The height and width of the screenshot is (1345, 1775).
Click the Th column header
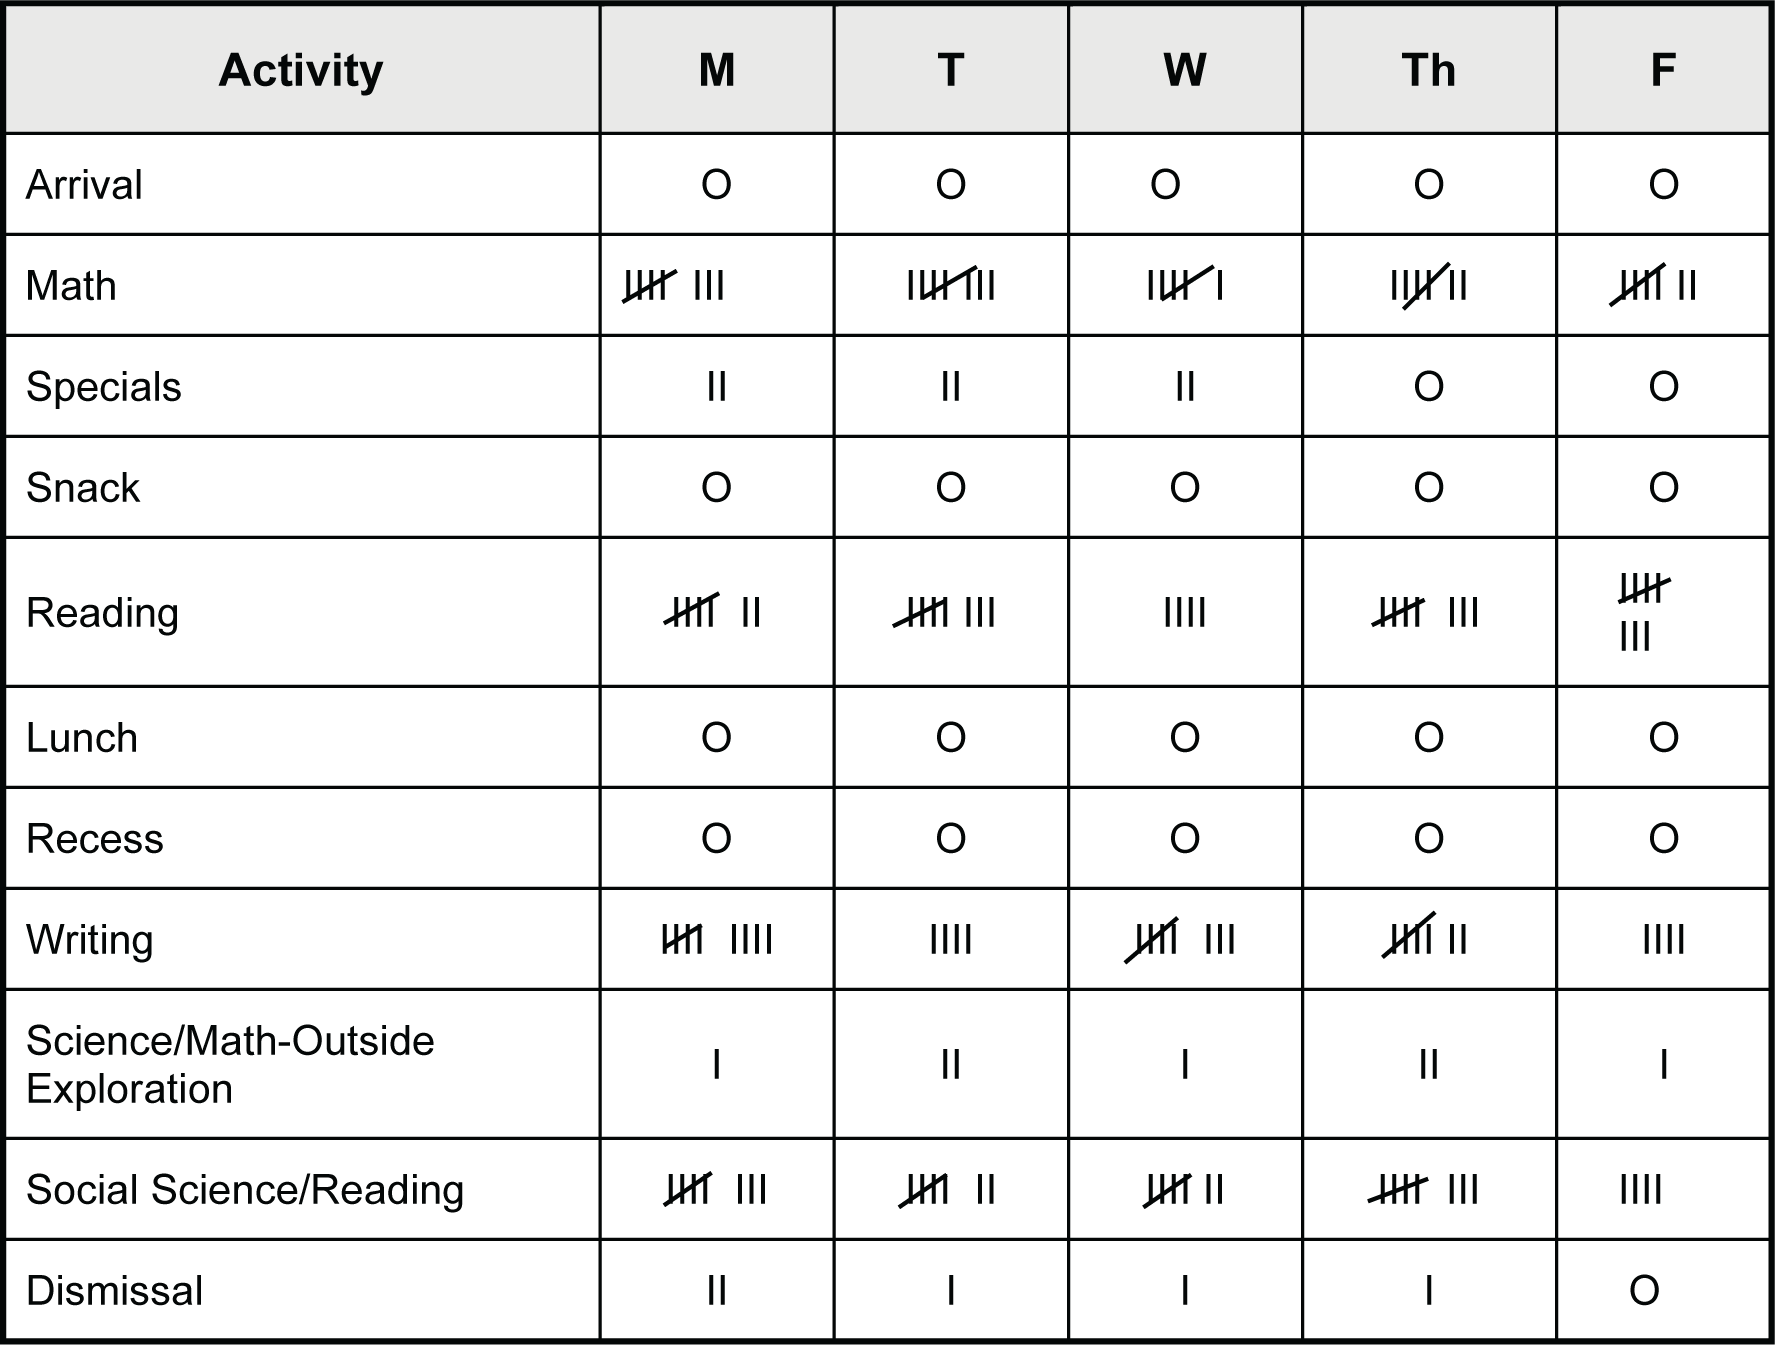pos(1428,70)
